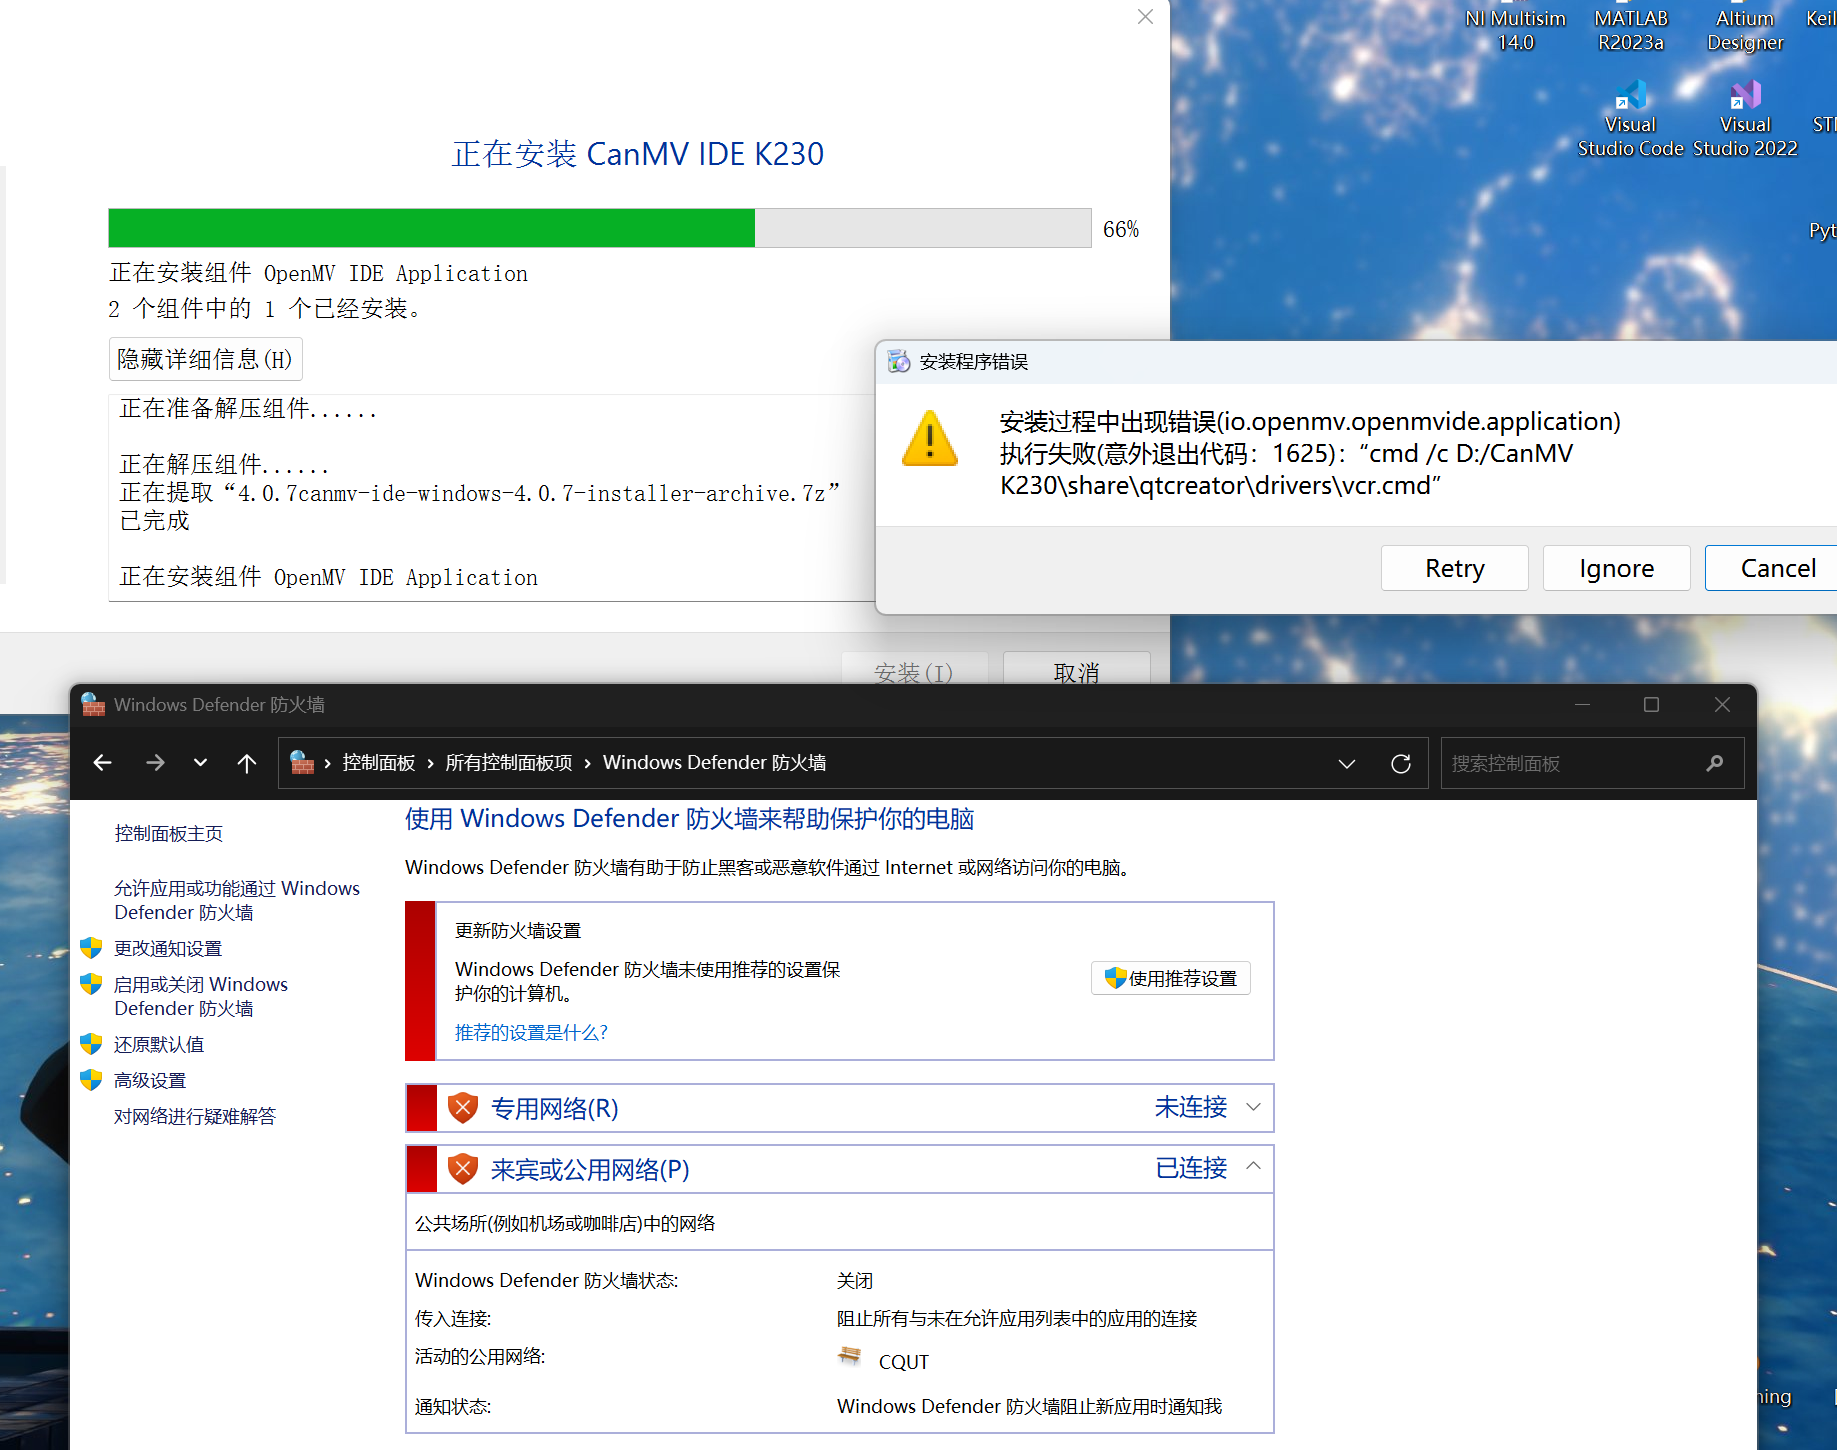Click the Forward navigation arrow
The width and height of the screenshot is (1837, 1450).
point(155,763)
